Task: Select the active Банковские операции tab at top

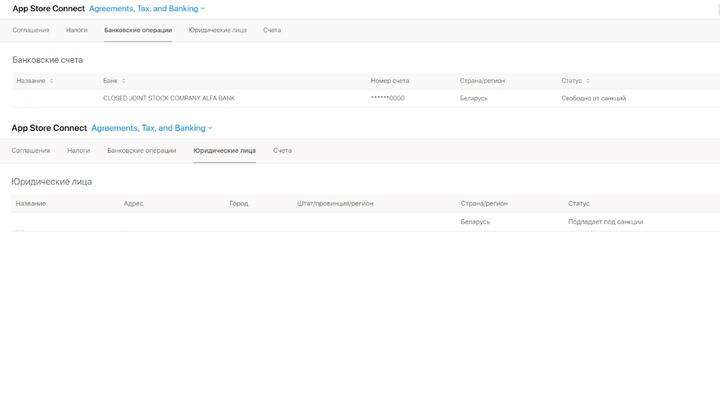Action: pyautogui.click(x=138, y=30)
